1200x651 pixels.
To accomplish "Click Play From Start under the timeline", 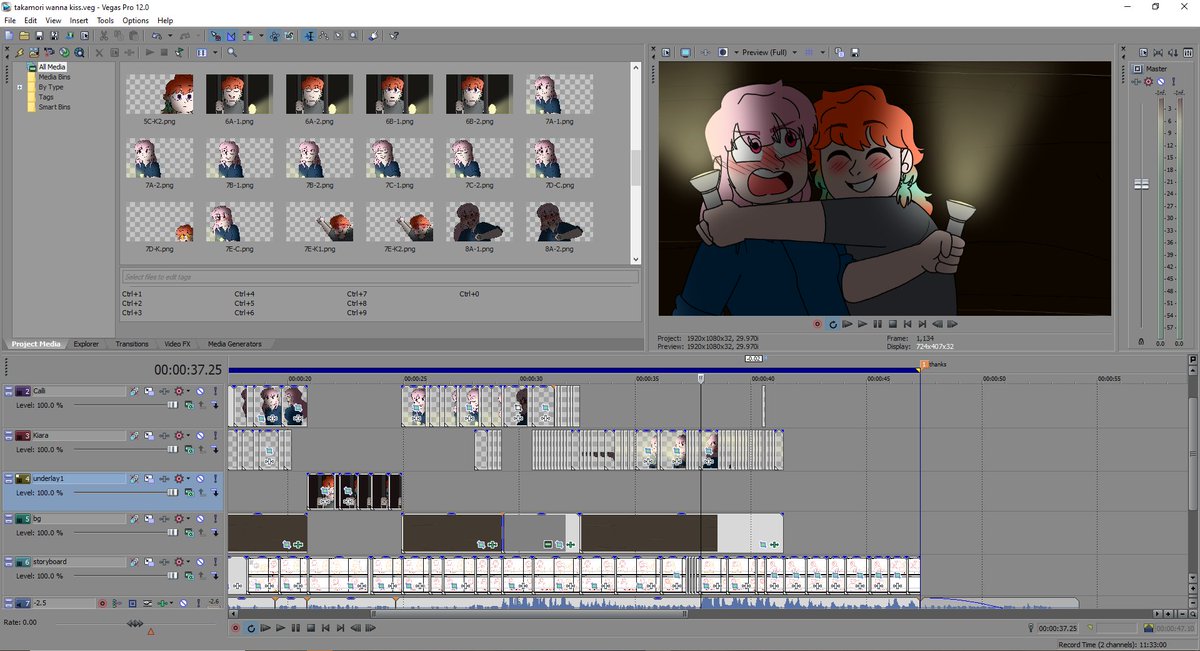I will pos(265,628).
